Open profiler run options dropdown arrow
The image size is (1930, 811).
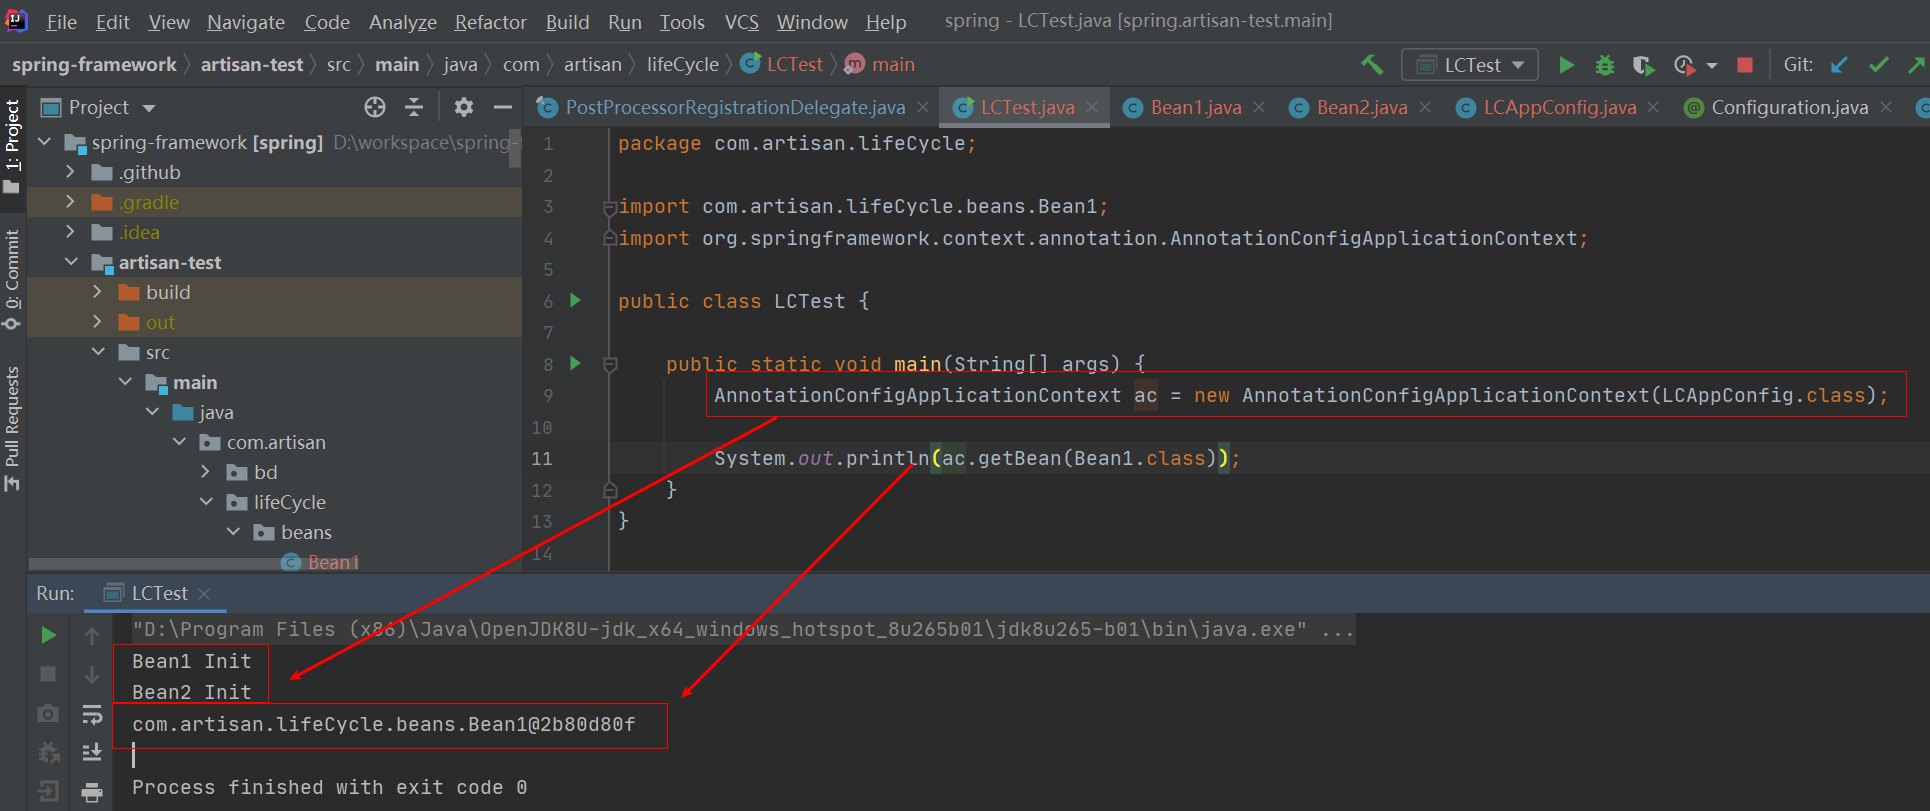click(1712, 65)
